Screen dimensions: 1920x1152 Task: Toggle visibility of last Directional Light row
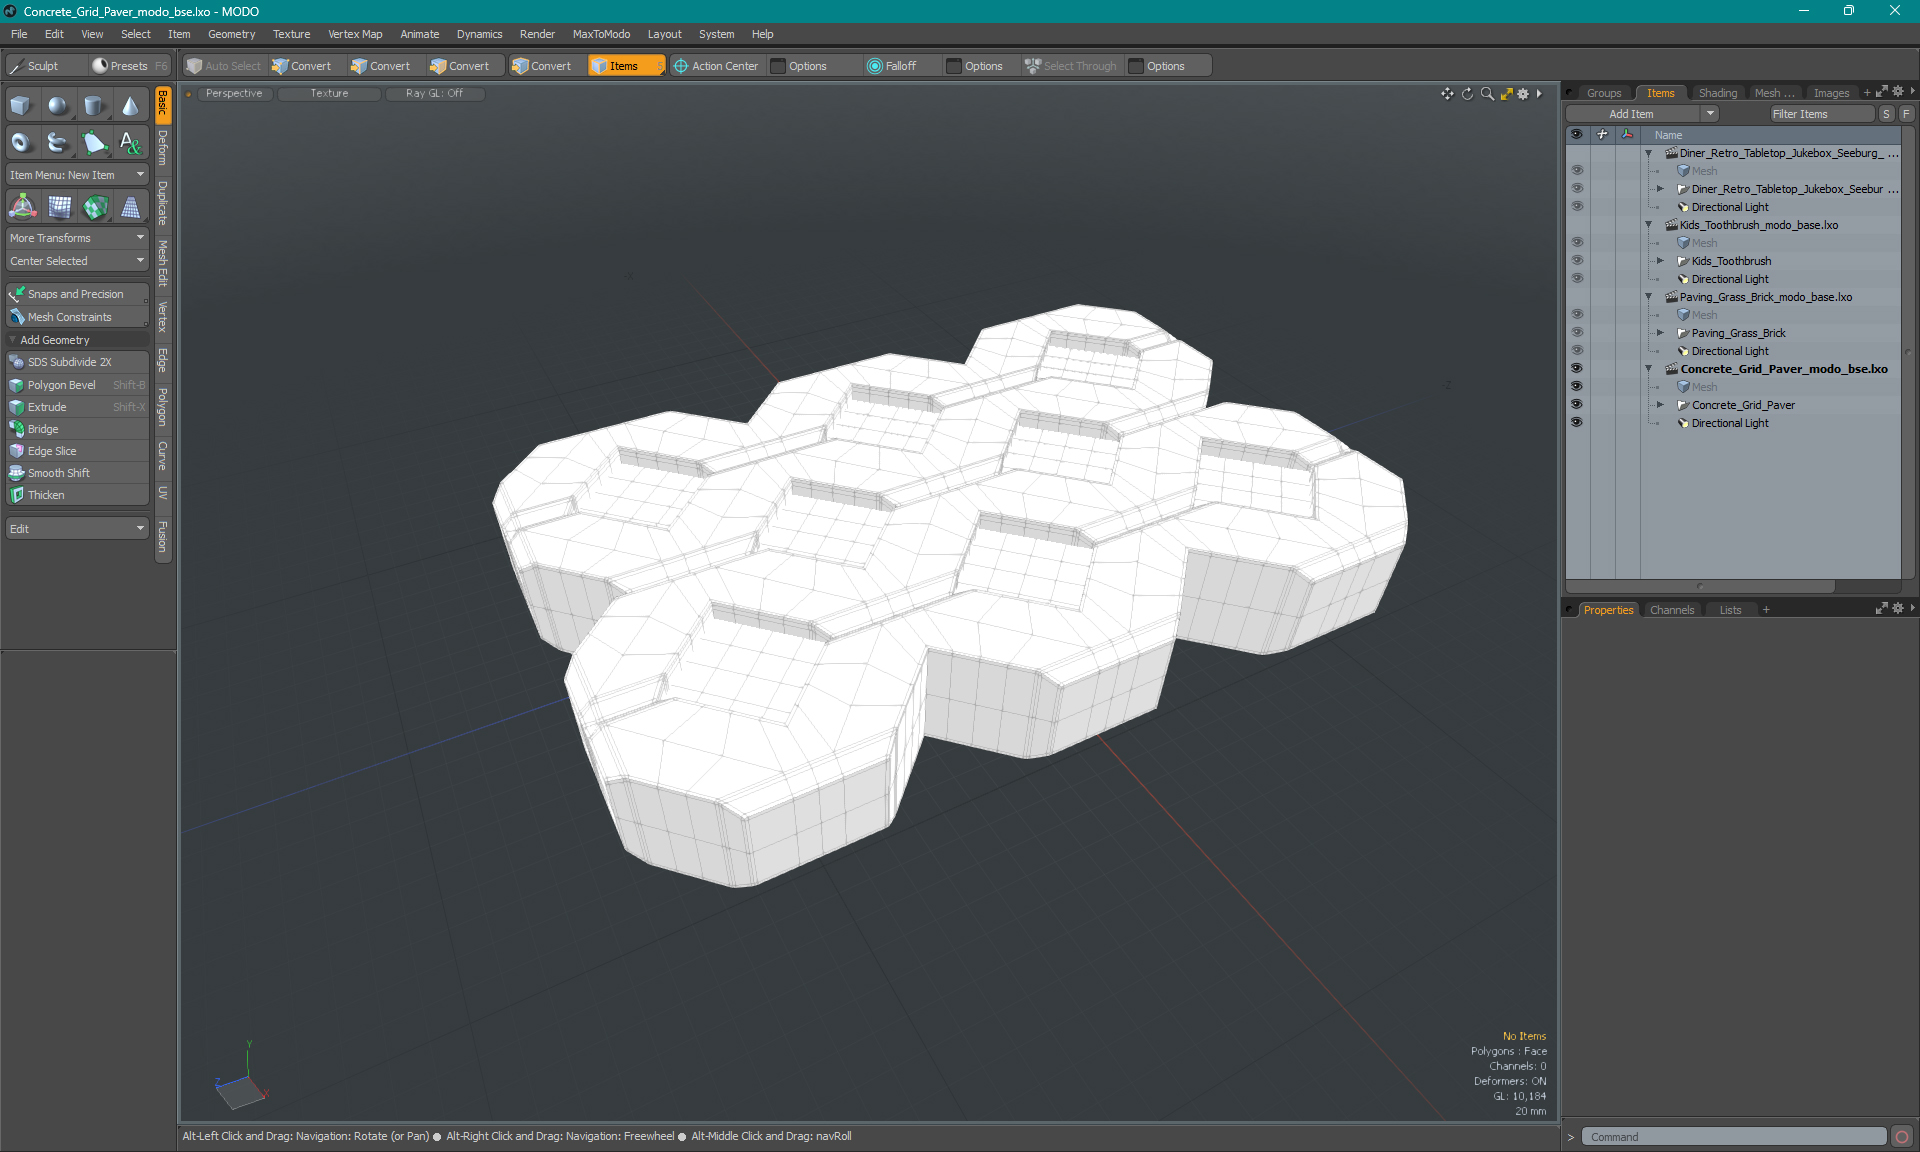point(1577,422)
